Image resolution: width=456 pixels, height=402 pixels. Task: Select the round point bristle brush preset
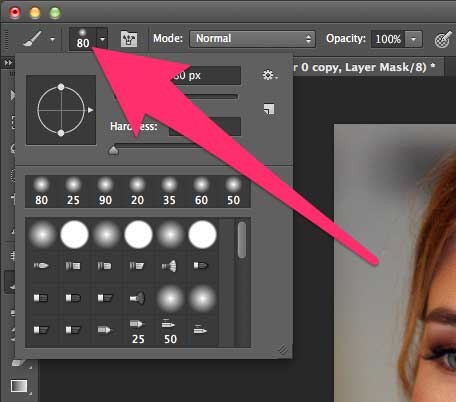pyautogui.click(x=41, y=266)
